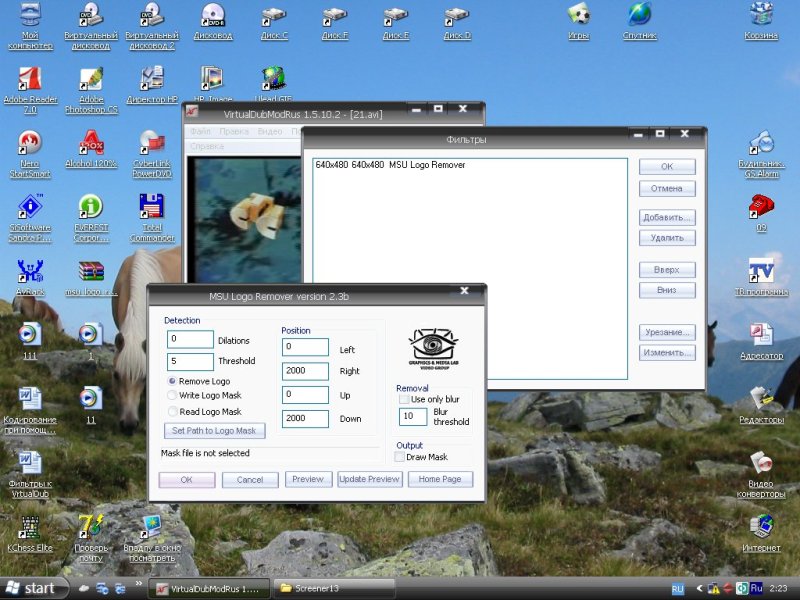Select the Интернет desktop shortcut

coord(761,527)
